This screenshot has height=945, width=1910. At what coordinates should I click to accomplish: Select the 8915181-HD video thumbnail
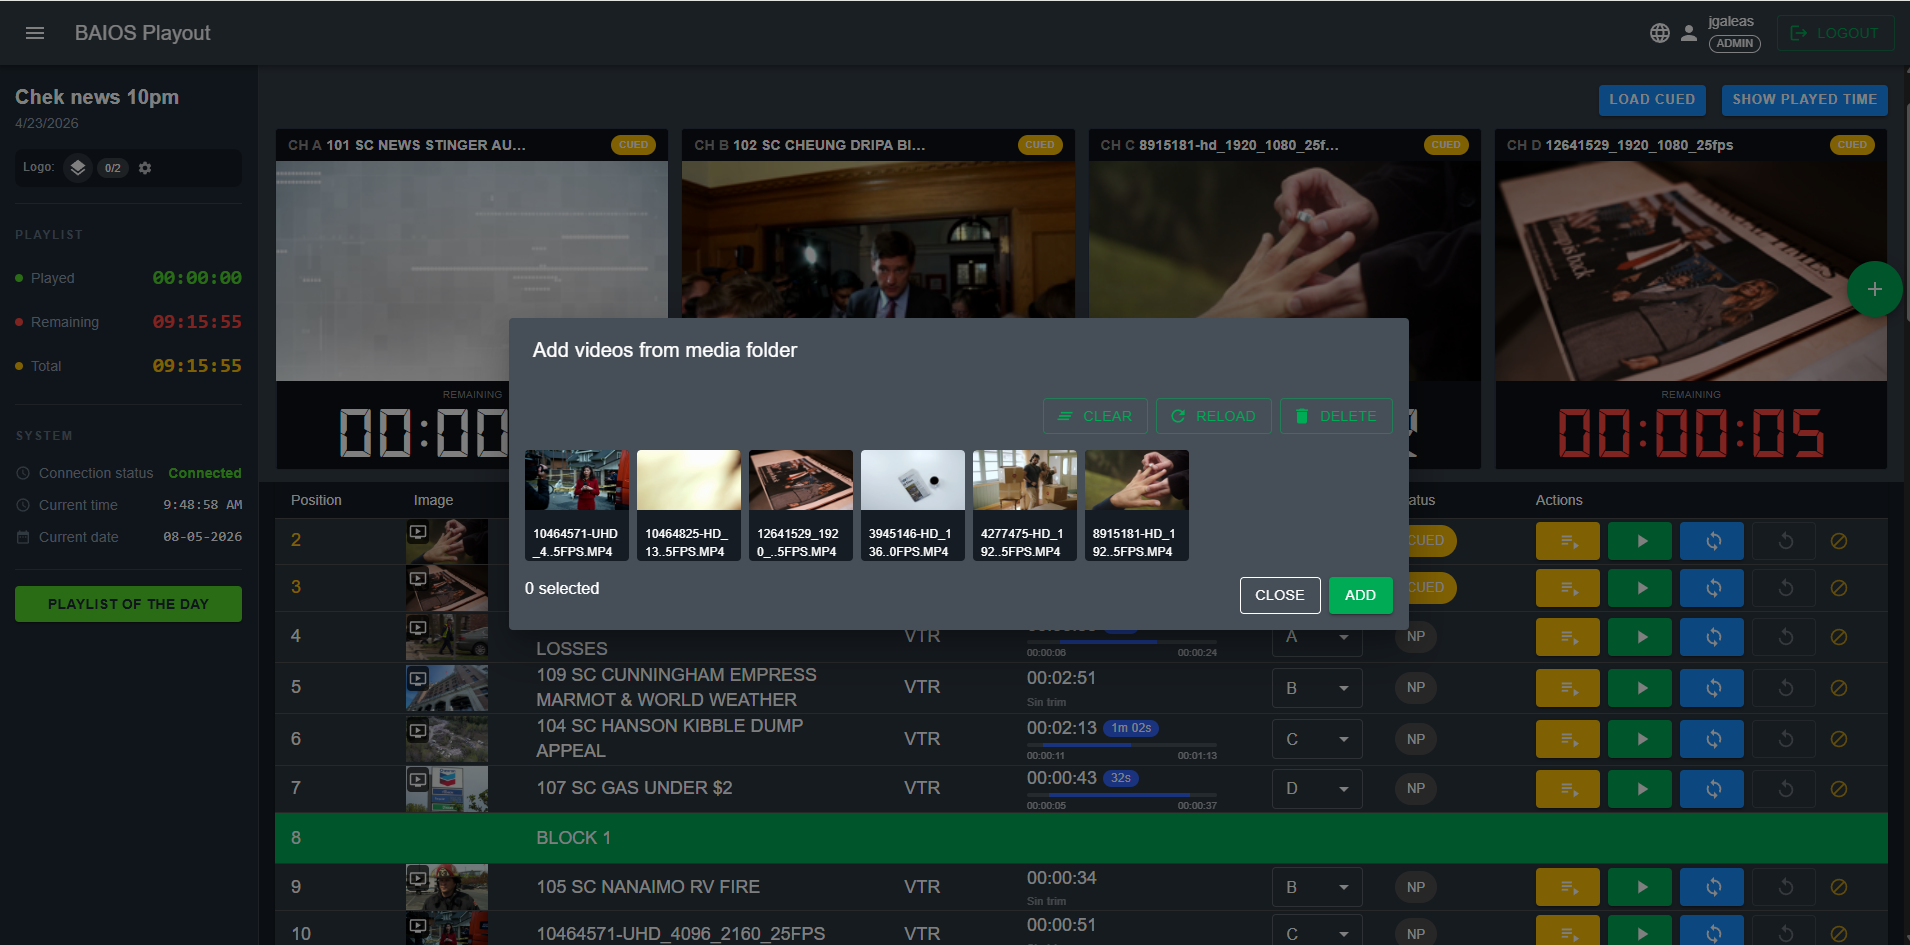[x=1137, y=505]
